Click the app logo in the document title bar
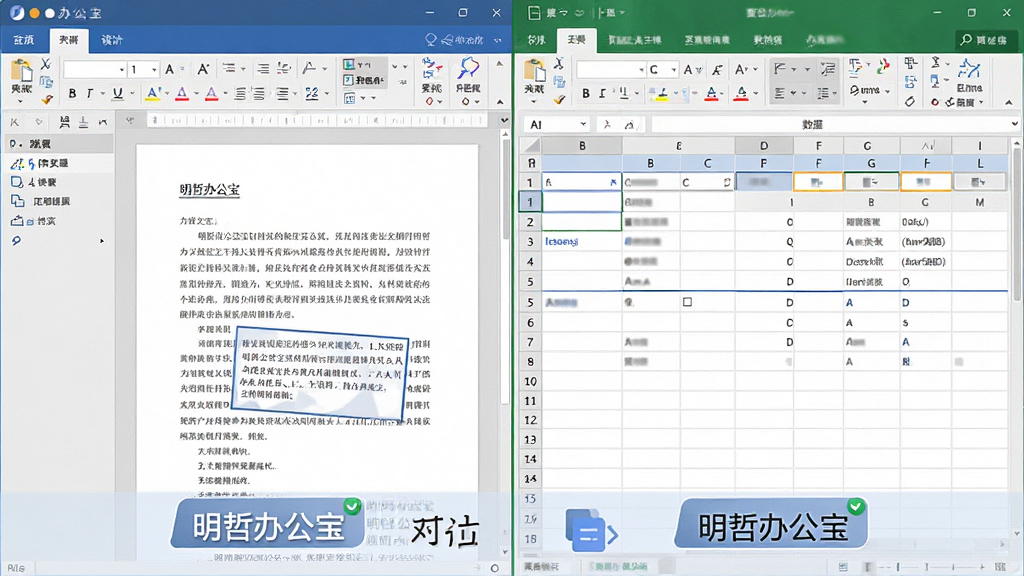Screen dimensions: 1024x576 pos(18,12)
